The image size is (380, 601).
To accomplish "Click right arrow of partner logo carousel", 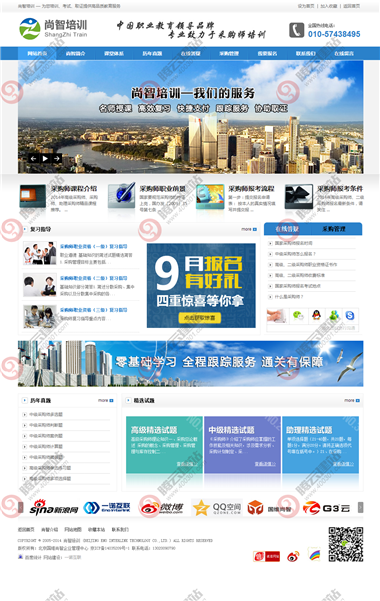I will pos(360,507).
